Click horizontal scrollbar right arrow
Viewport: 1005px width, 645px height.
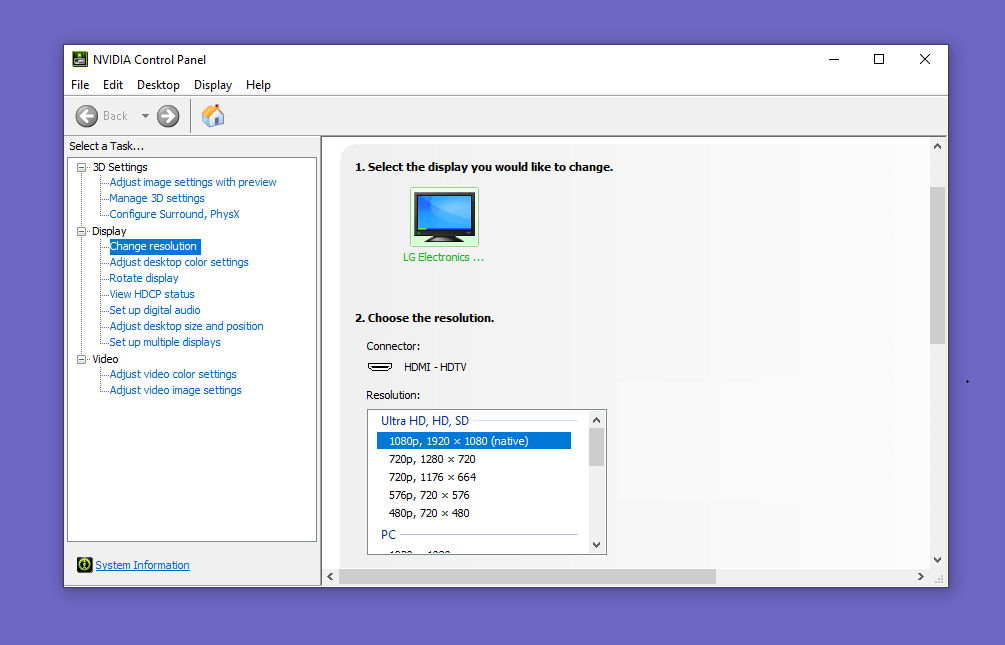click(x=921, y=576)
